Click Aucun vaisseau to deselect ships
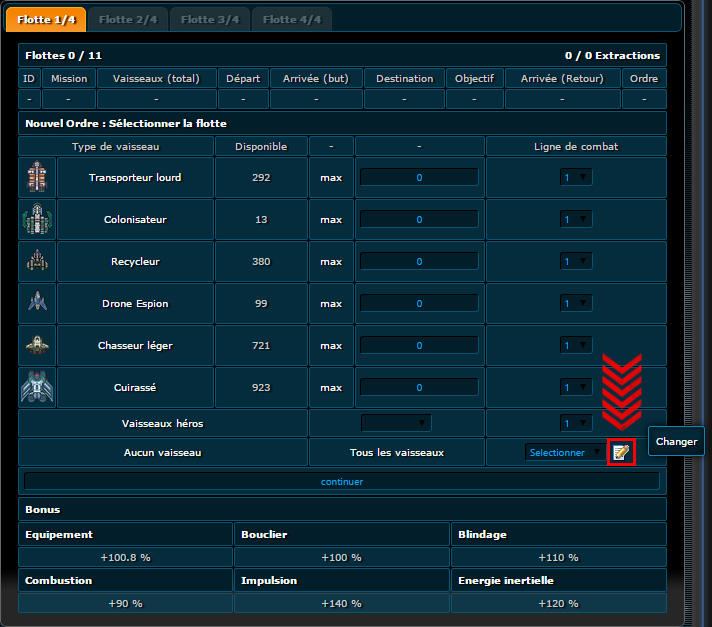712x627 pixels. pos(162,453)
